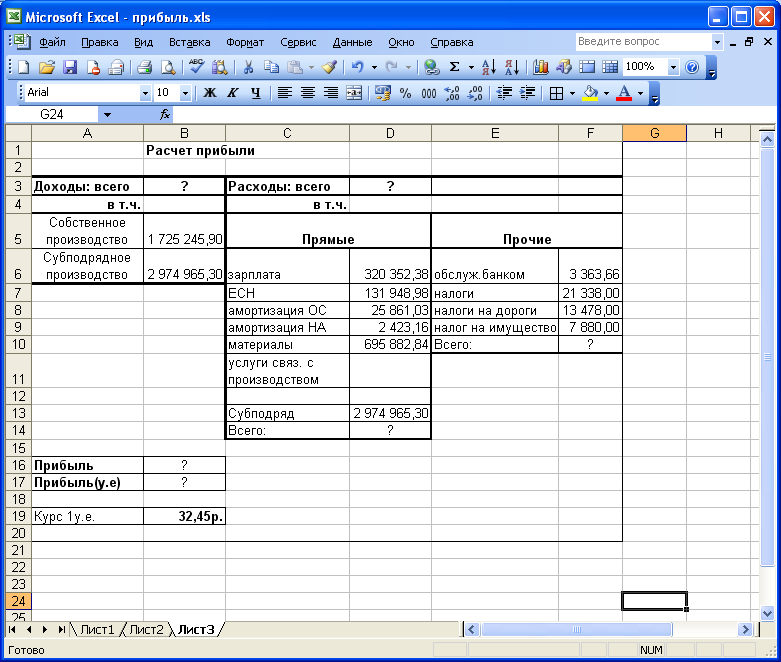Open the Borders dropdown arrow
This screenshot has height=662, width=781.
[572, 93]
